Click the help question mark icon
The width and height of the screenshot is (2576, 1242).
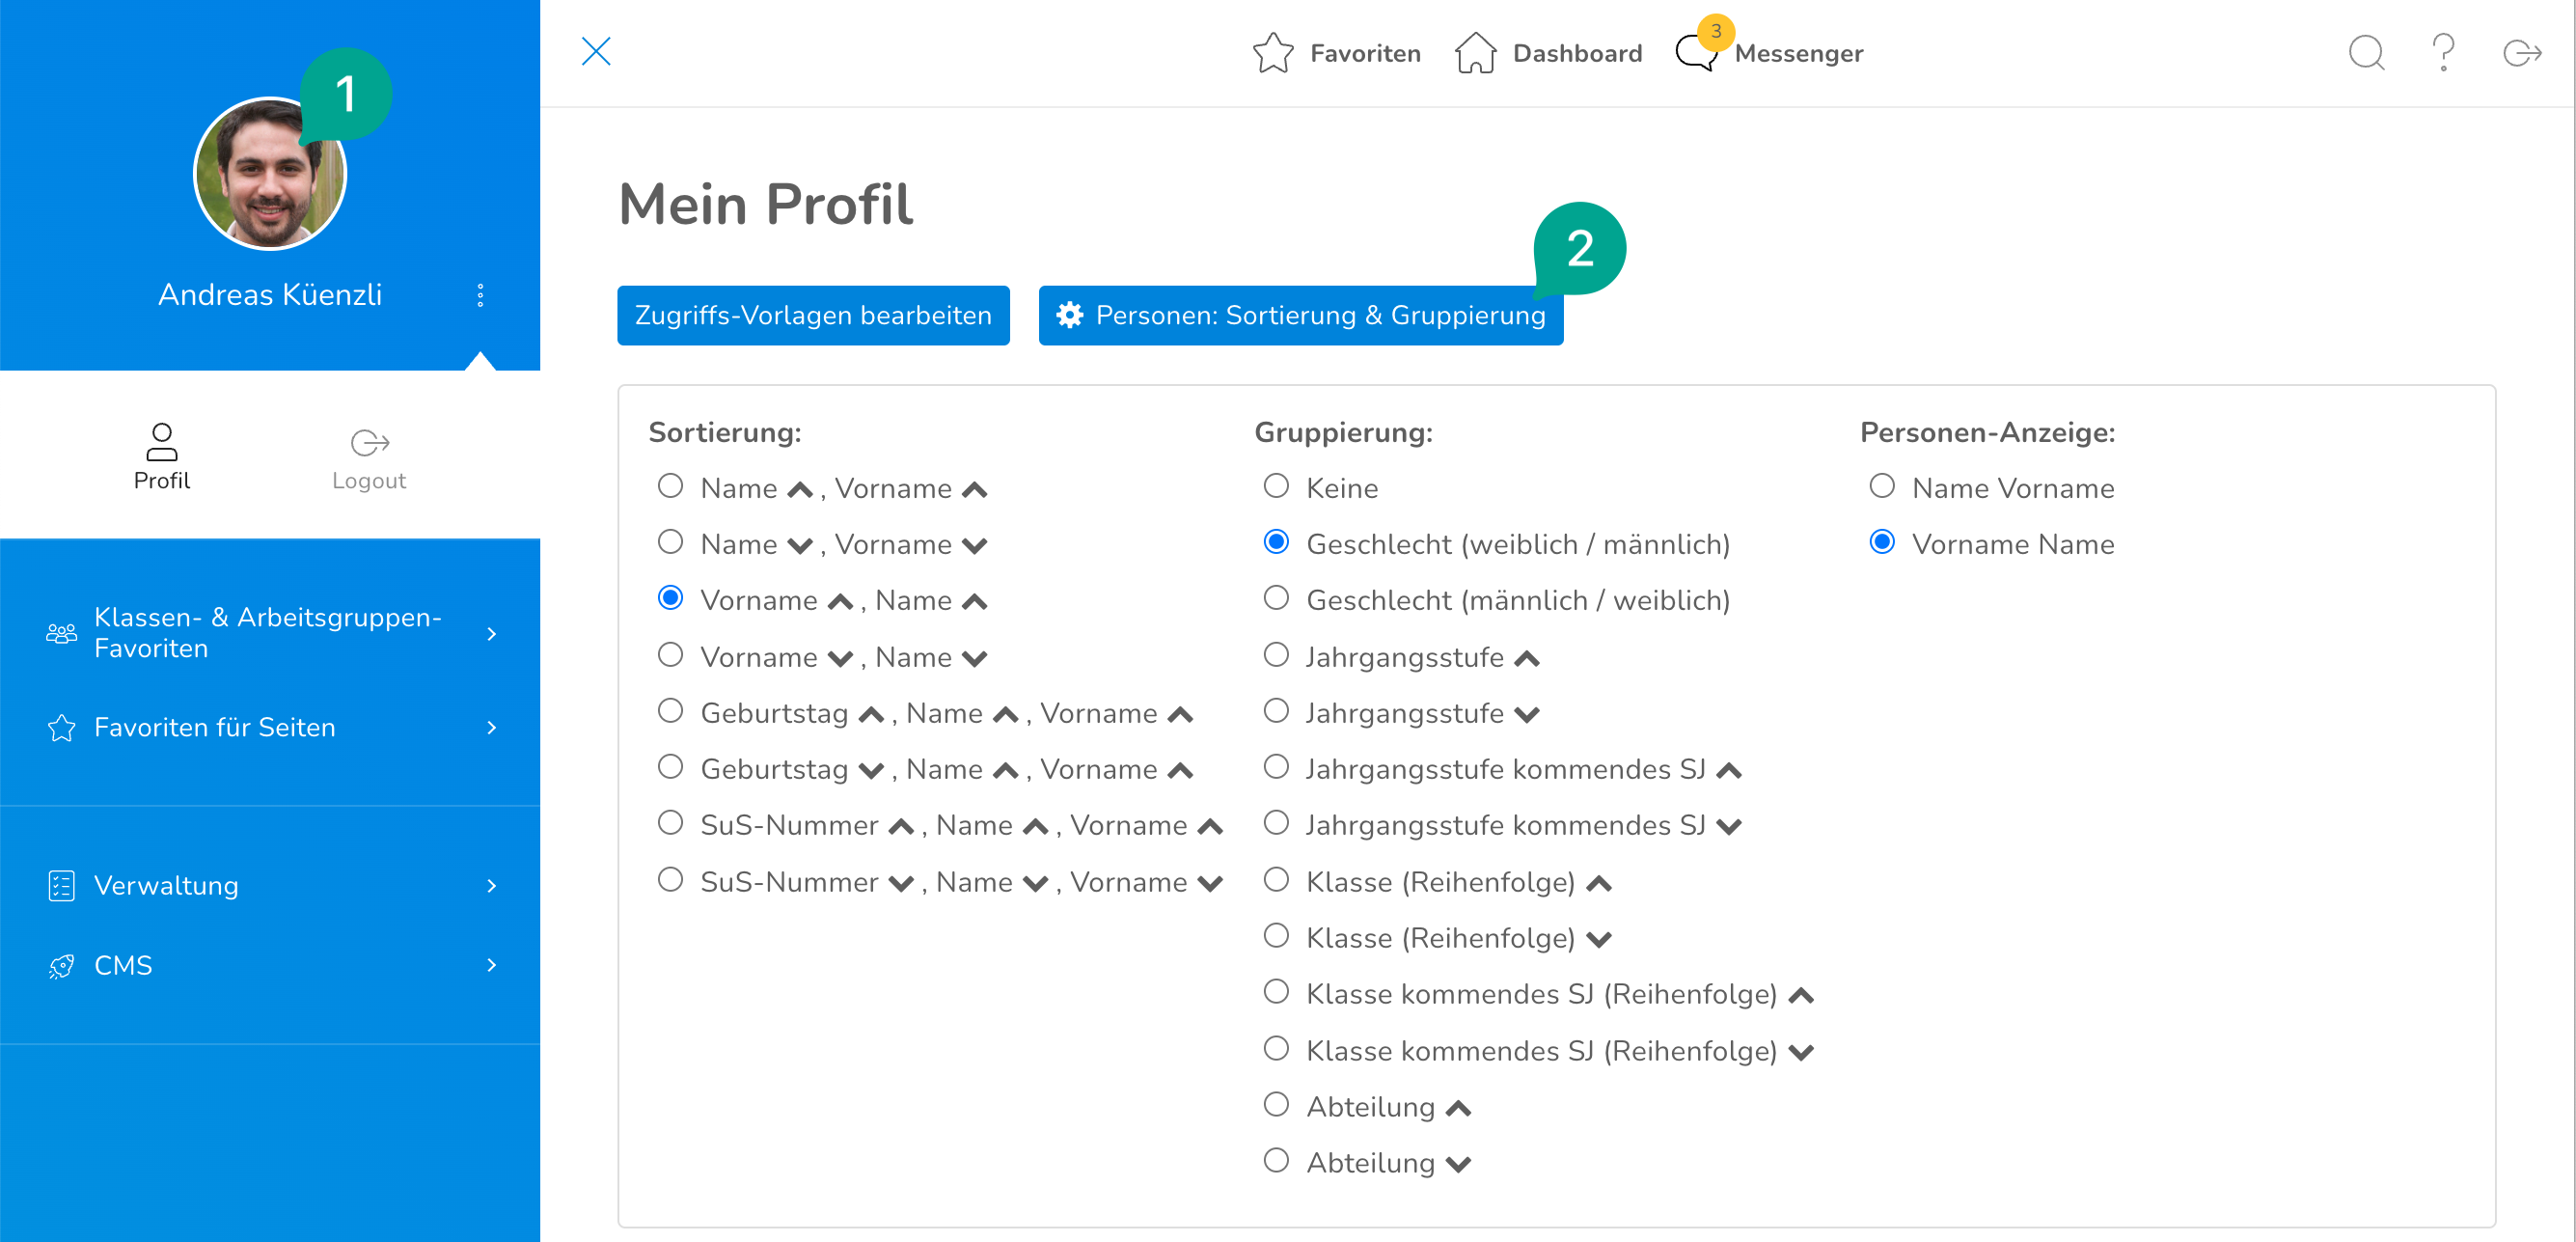(2443, 52)
